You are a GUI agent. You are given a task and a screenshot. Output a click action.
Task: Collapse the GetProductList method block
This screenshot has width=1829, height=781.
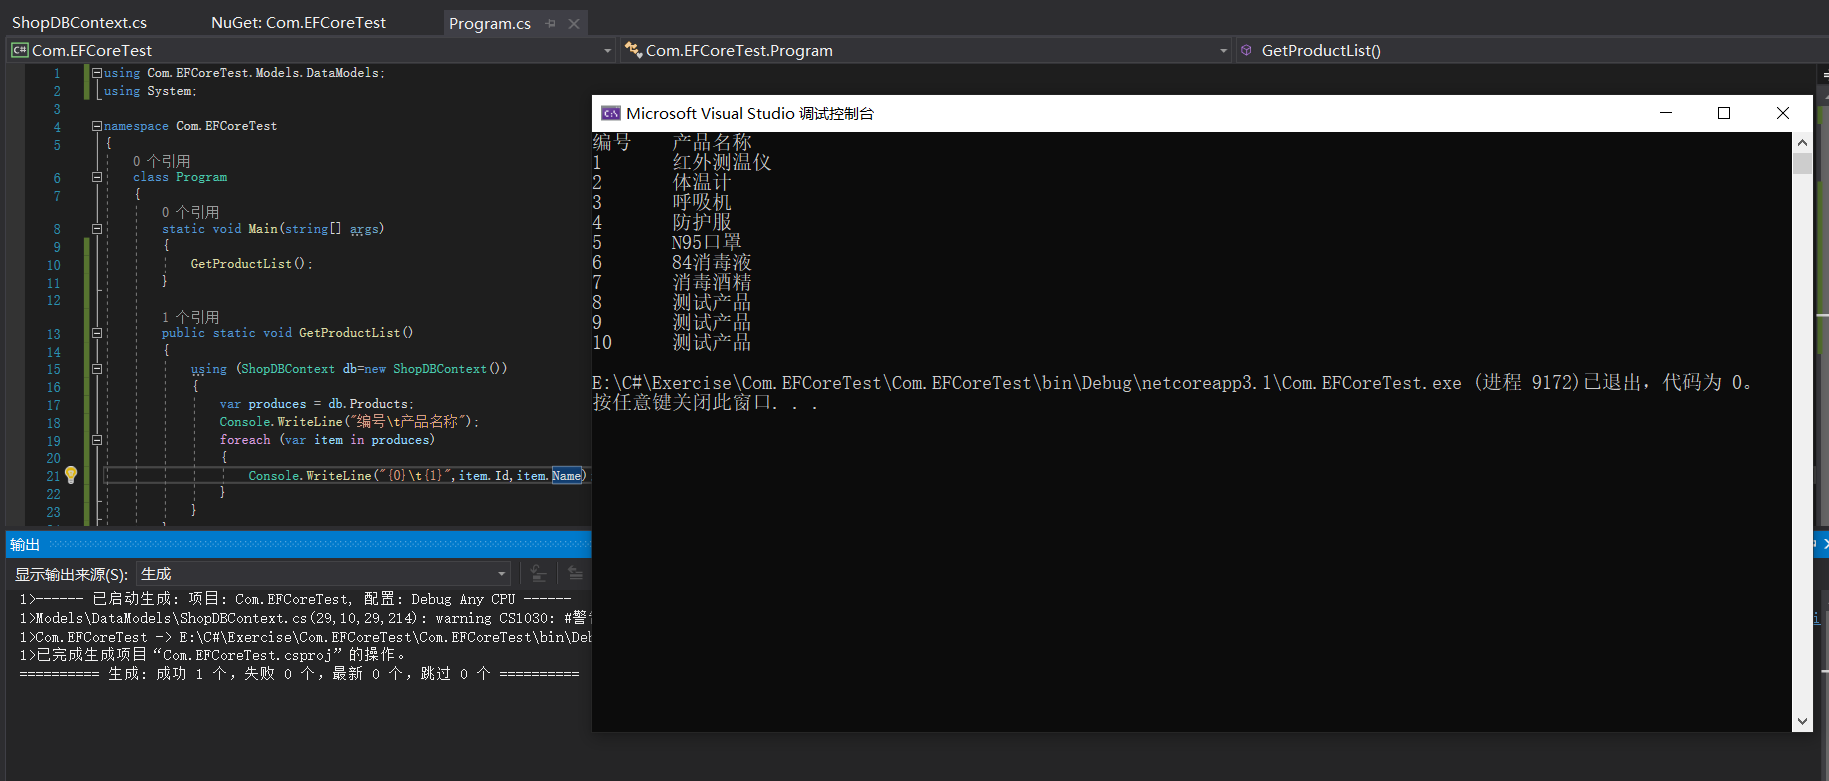pos(97,333)
